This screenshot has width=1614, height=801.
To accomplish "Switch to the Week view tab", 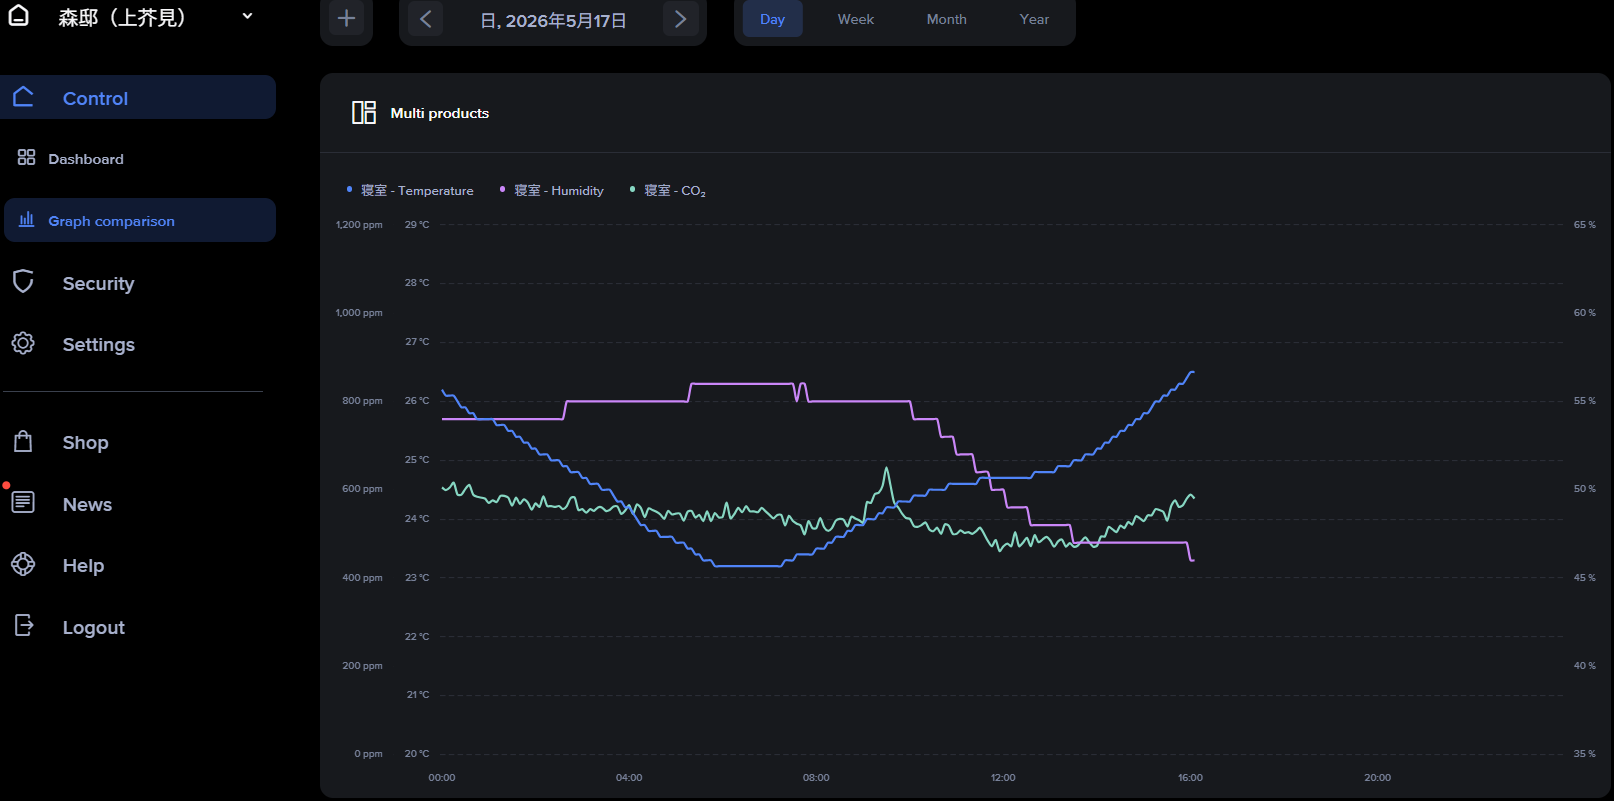I will (x=856, y=19).
